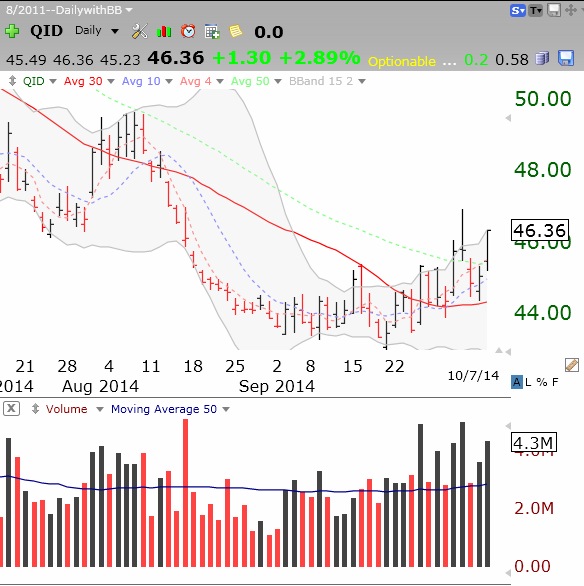The width and height of the screenshot is (584, 586).
Task: Click the move crosshair icon in title bar
Action: point(571,10)
